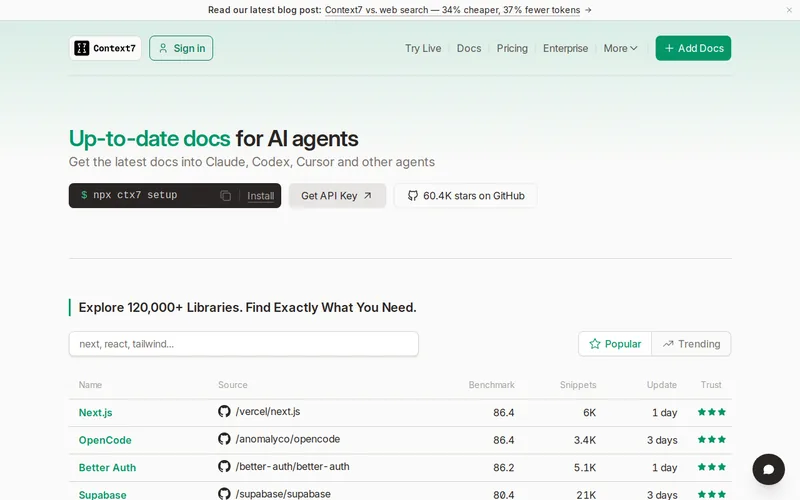Click GitHub icon beside /anomalyco/opencode

[x=224, y=439]
